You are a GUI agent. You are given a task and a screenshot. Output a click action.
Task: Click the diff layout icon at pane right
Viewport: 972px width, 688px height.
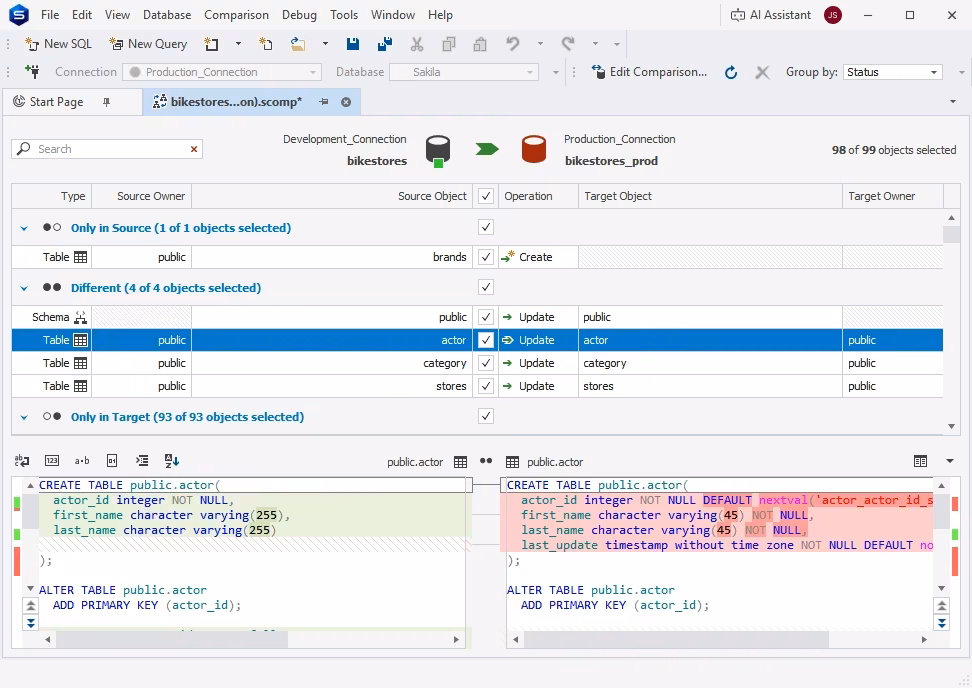(x=921, y=461)
